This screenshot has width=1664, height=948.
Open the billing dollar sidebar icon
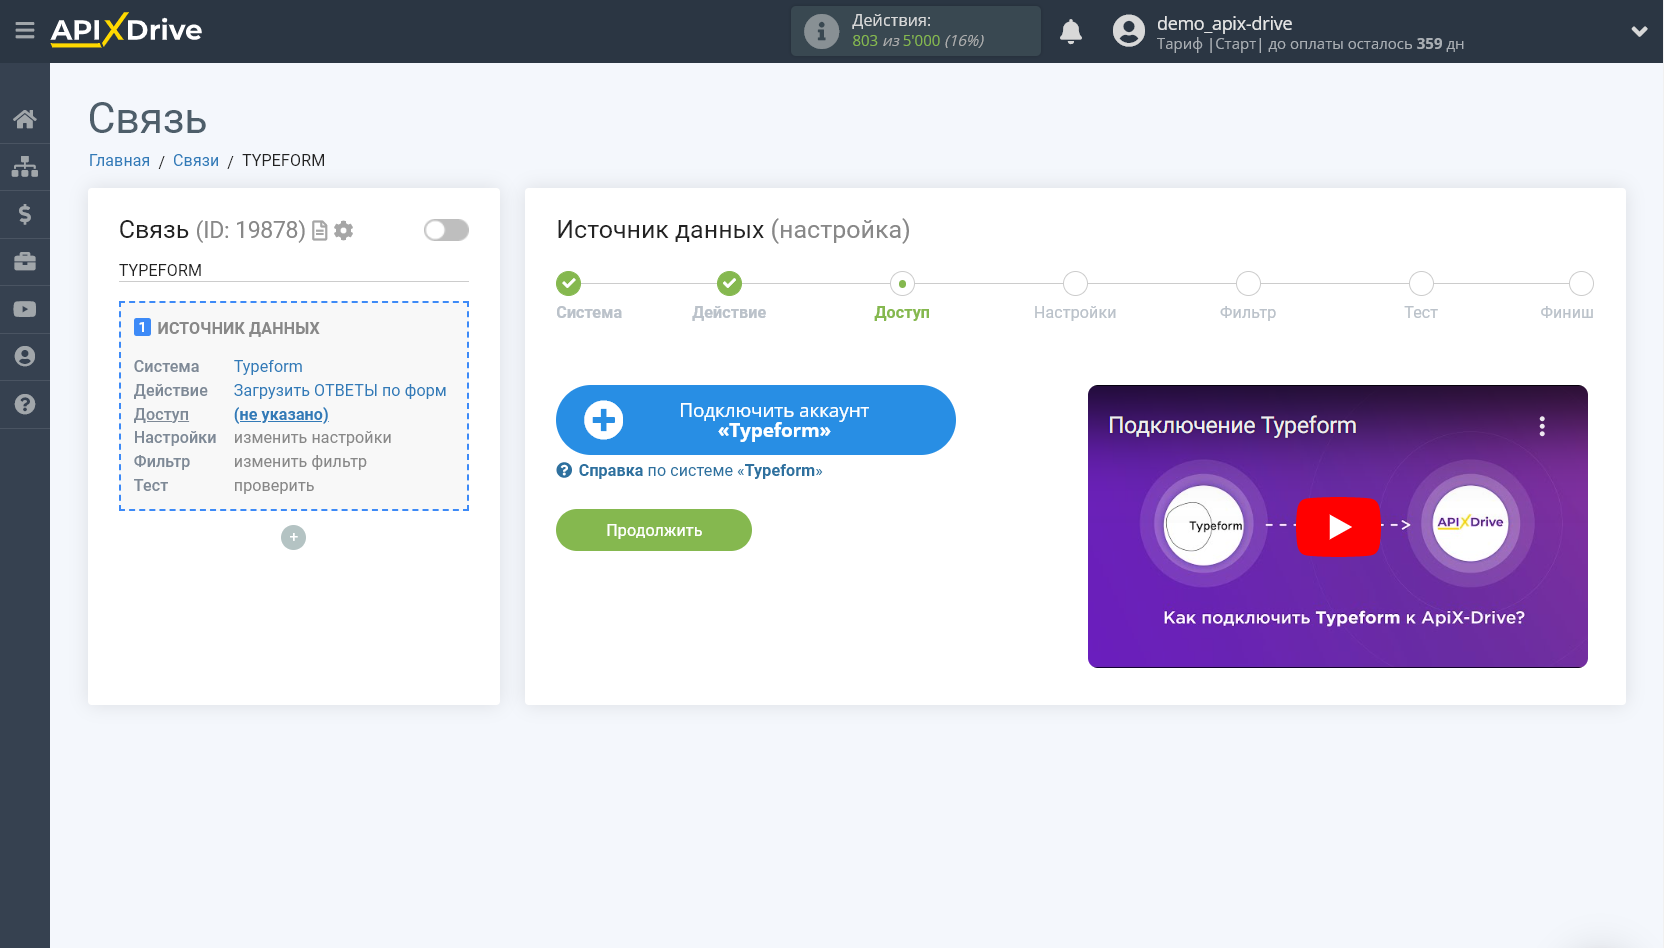point(25,214)
